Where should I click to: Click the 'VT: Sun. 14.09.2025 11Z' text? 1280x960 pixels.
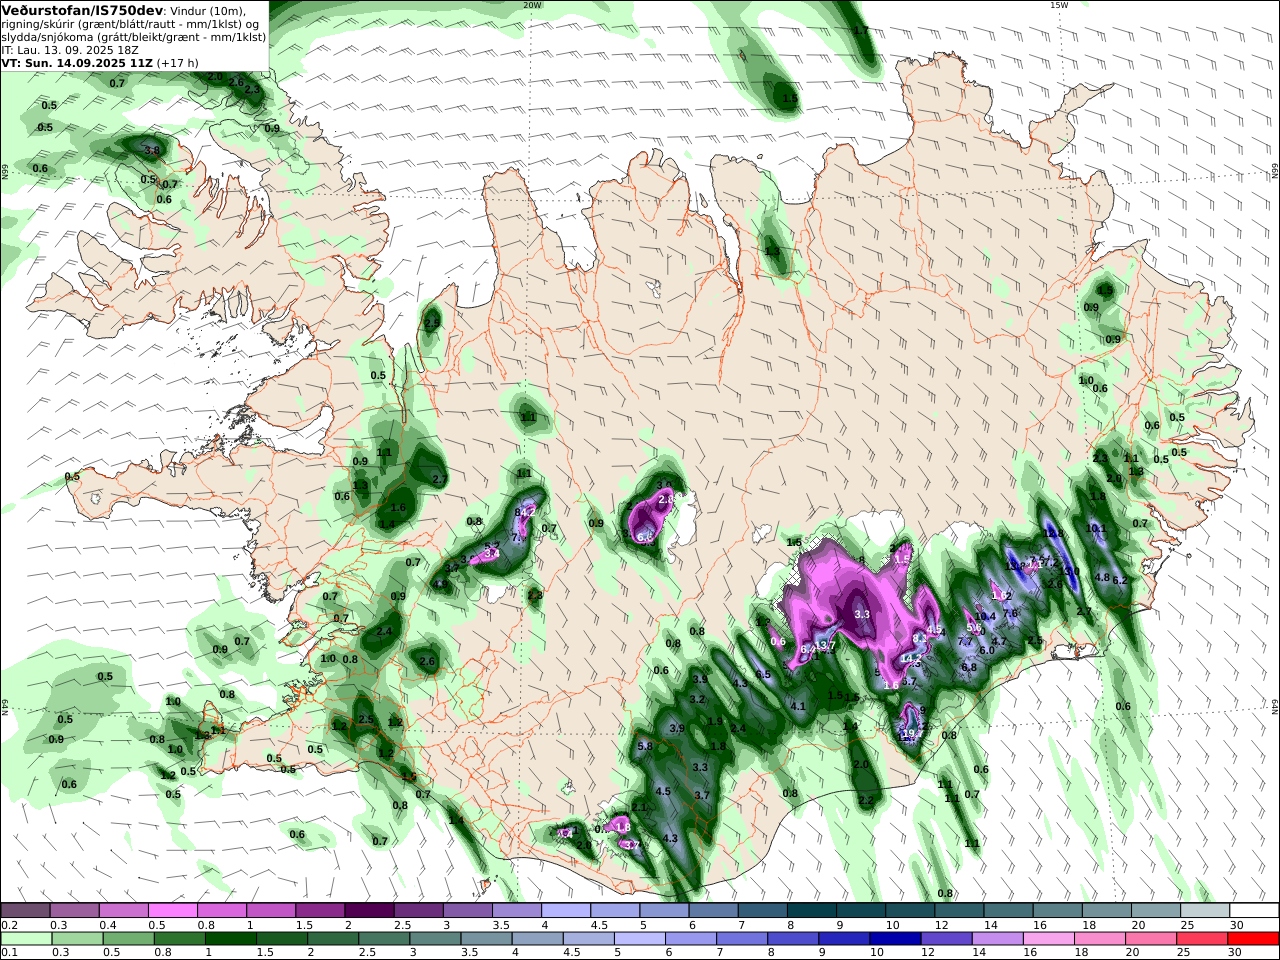pos(77,62)
